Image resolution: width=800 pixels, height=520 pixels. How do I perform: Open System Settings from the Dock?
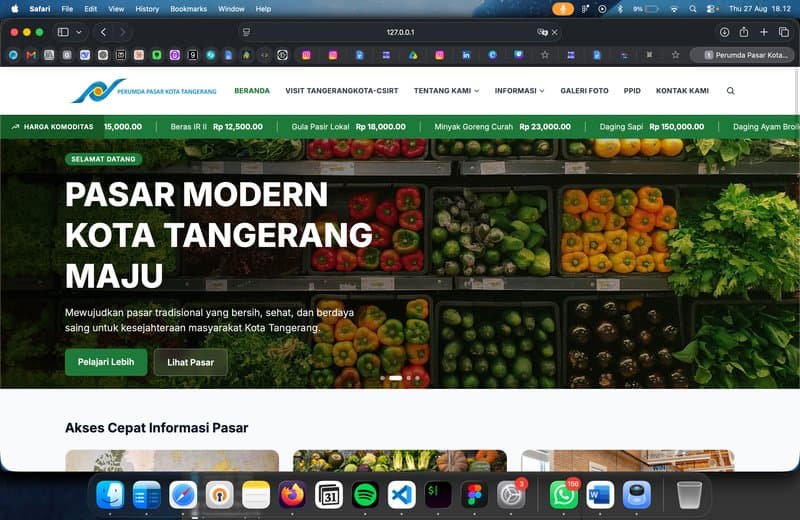(511, 494)
